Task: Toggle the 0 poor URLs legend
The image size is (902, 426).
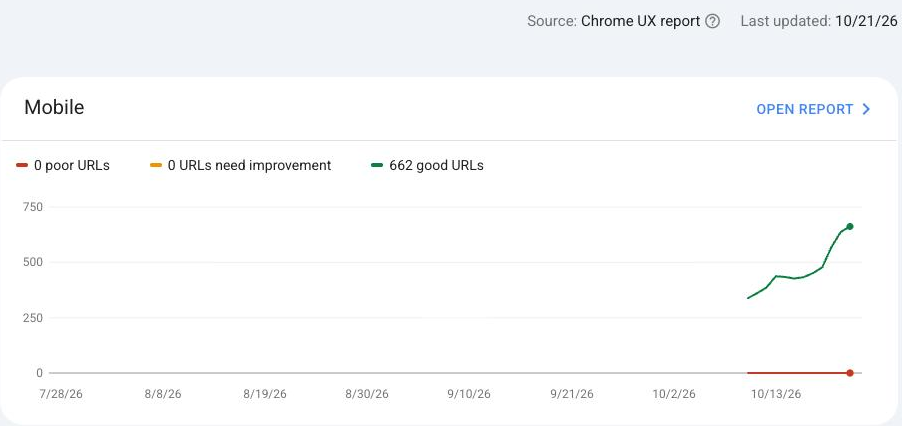Action: (x=63, y=166)
